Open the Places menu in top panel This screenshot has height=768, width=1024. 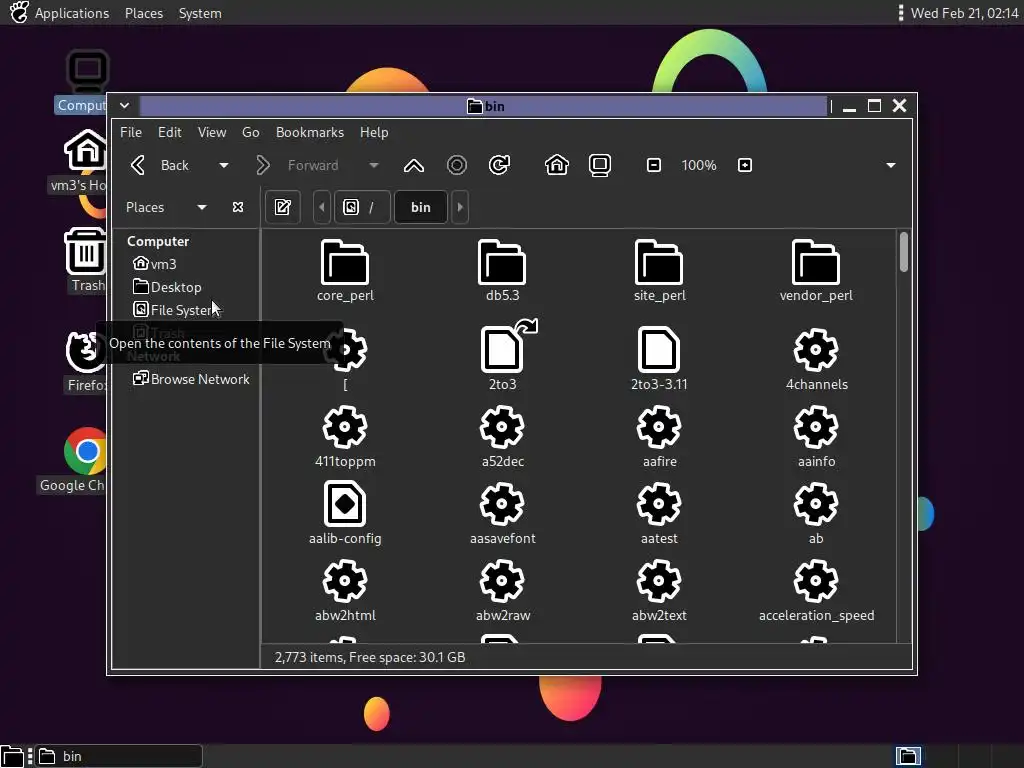(x=144, y=12)
